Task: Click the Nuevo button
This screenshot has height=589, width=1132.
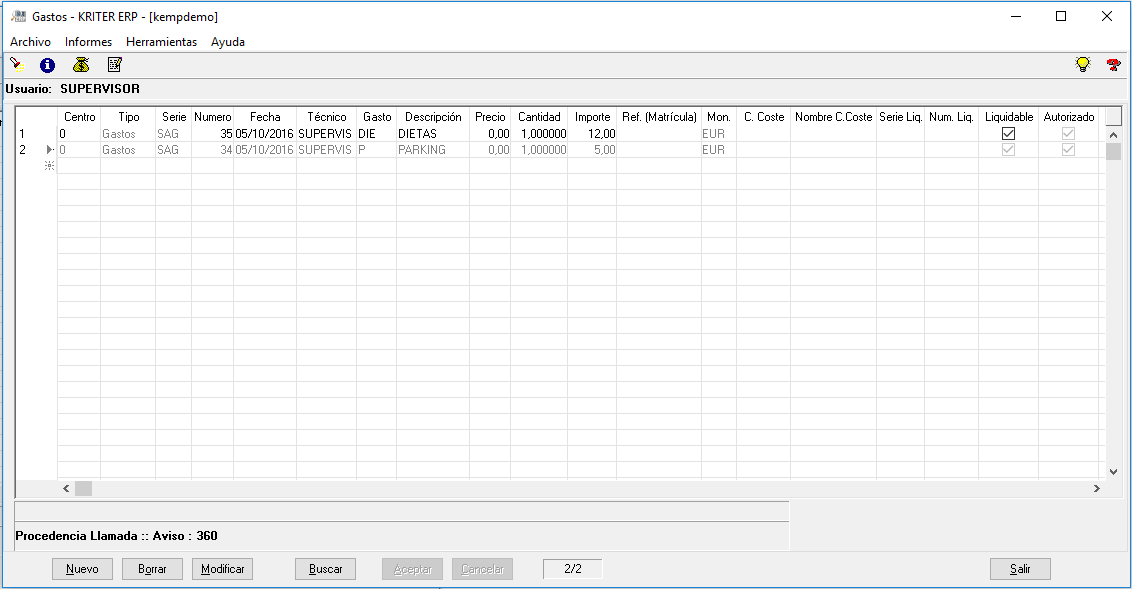Action: coord(82,569)
